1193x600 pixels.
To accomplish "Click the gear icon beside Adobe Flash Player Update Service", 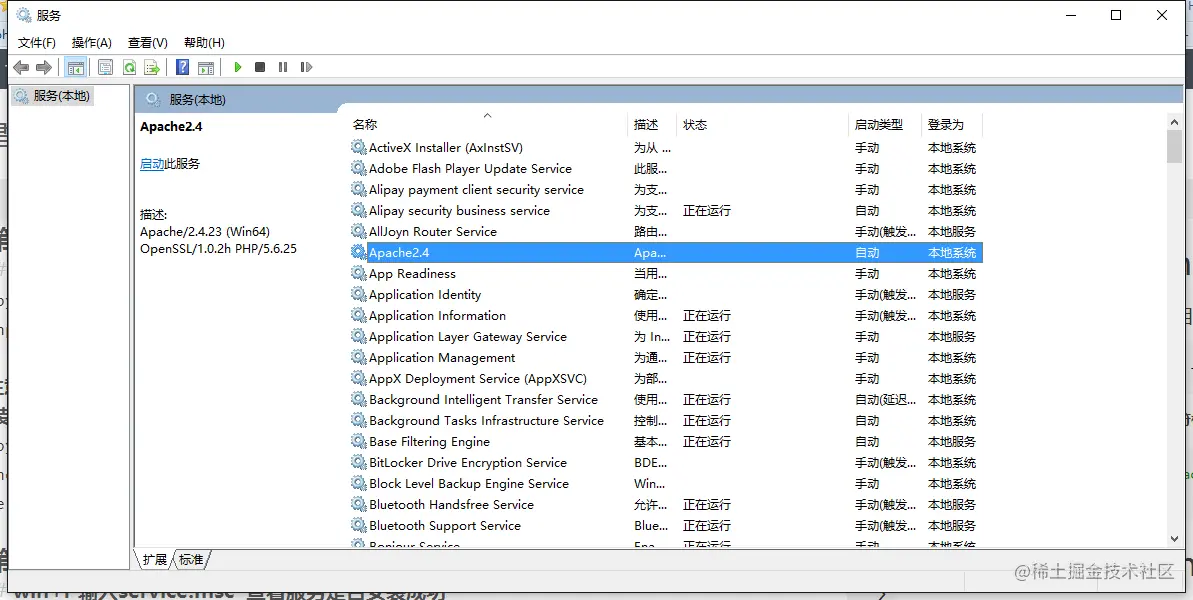I will [358, 169].
